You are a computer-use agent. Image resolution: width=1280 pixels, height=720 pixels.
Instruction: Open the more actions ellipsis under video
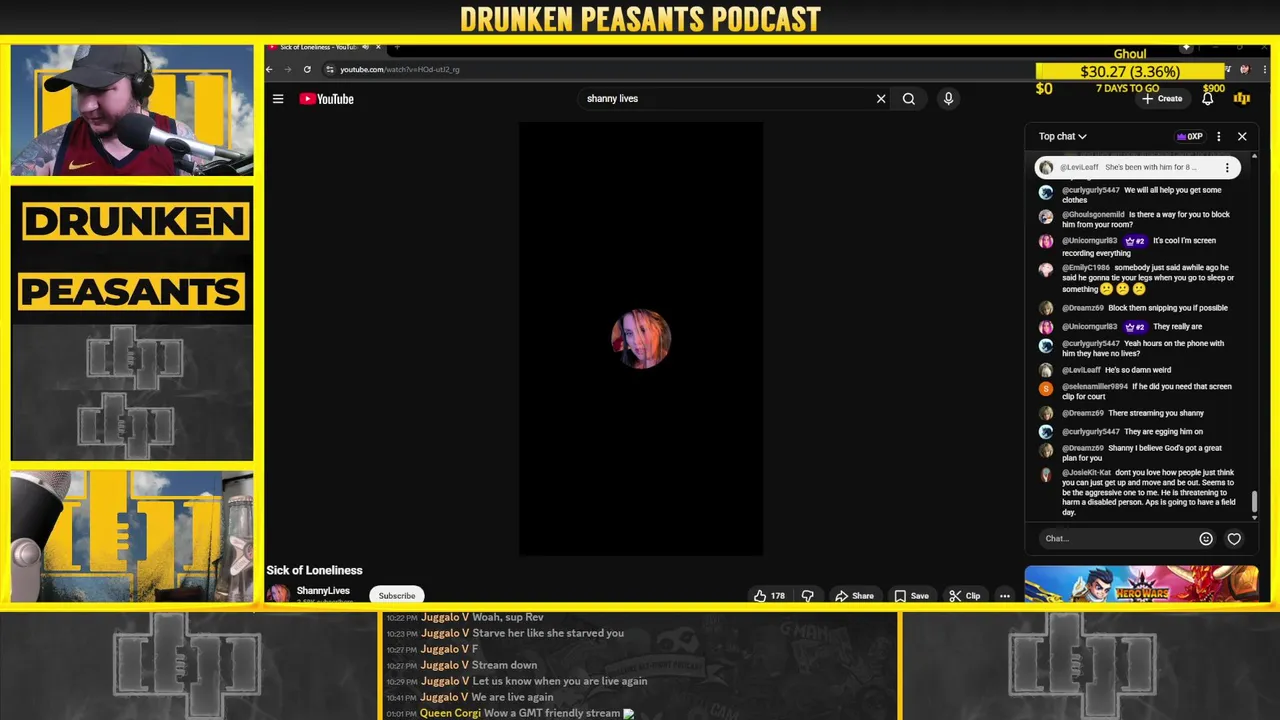tap(1004, 596)
